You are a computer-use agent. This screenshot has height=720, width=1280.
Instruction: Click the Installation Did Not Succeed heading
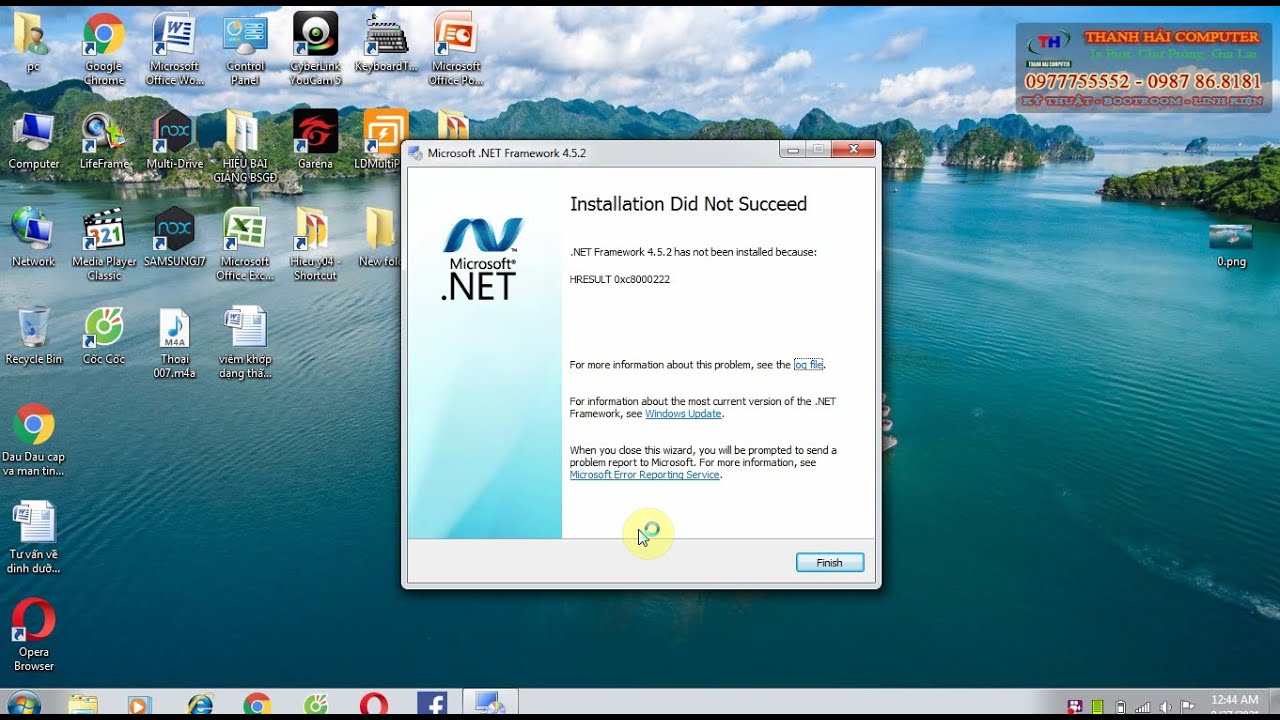click(x=688, y=204)
